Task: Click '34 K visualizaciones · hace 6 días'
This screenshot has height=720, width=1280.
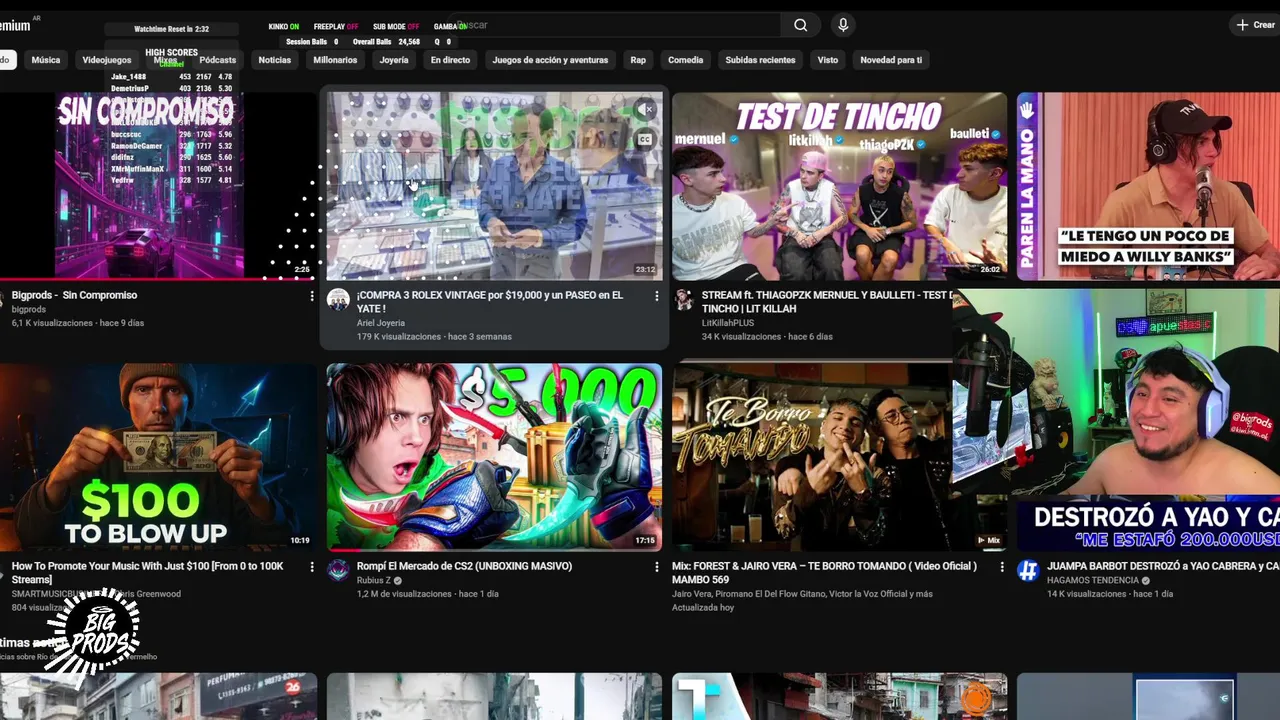Action: click(767, 337)
